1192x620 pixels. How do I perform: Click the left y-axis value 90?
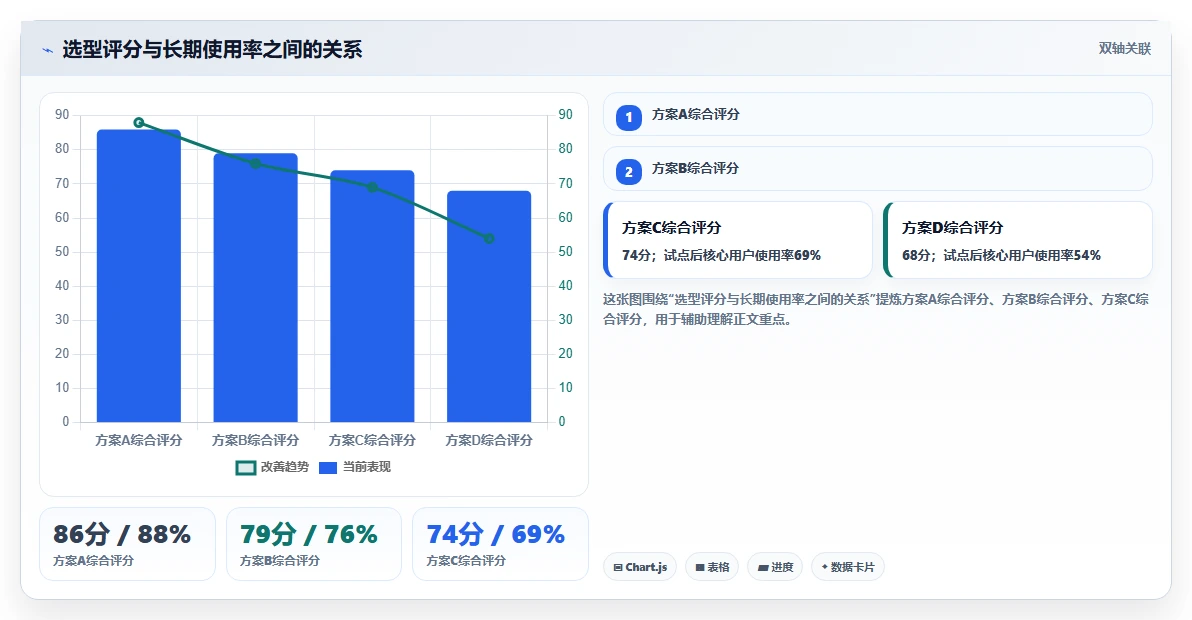pos(62,115)
